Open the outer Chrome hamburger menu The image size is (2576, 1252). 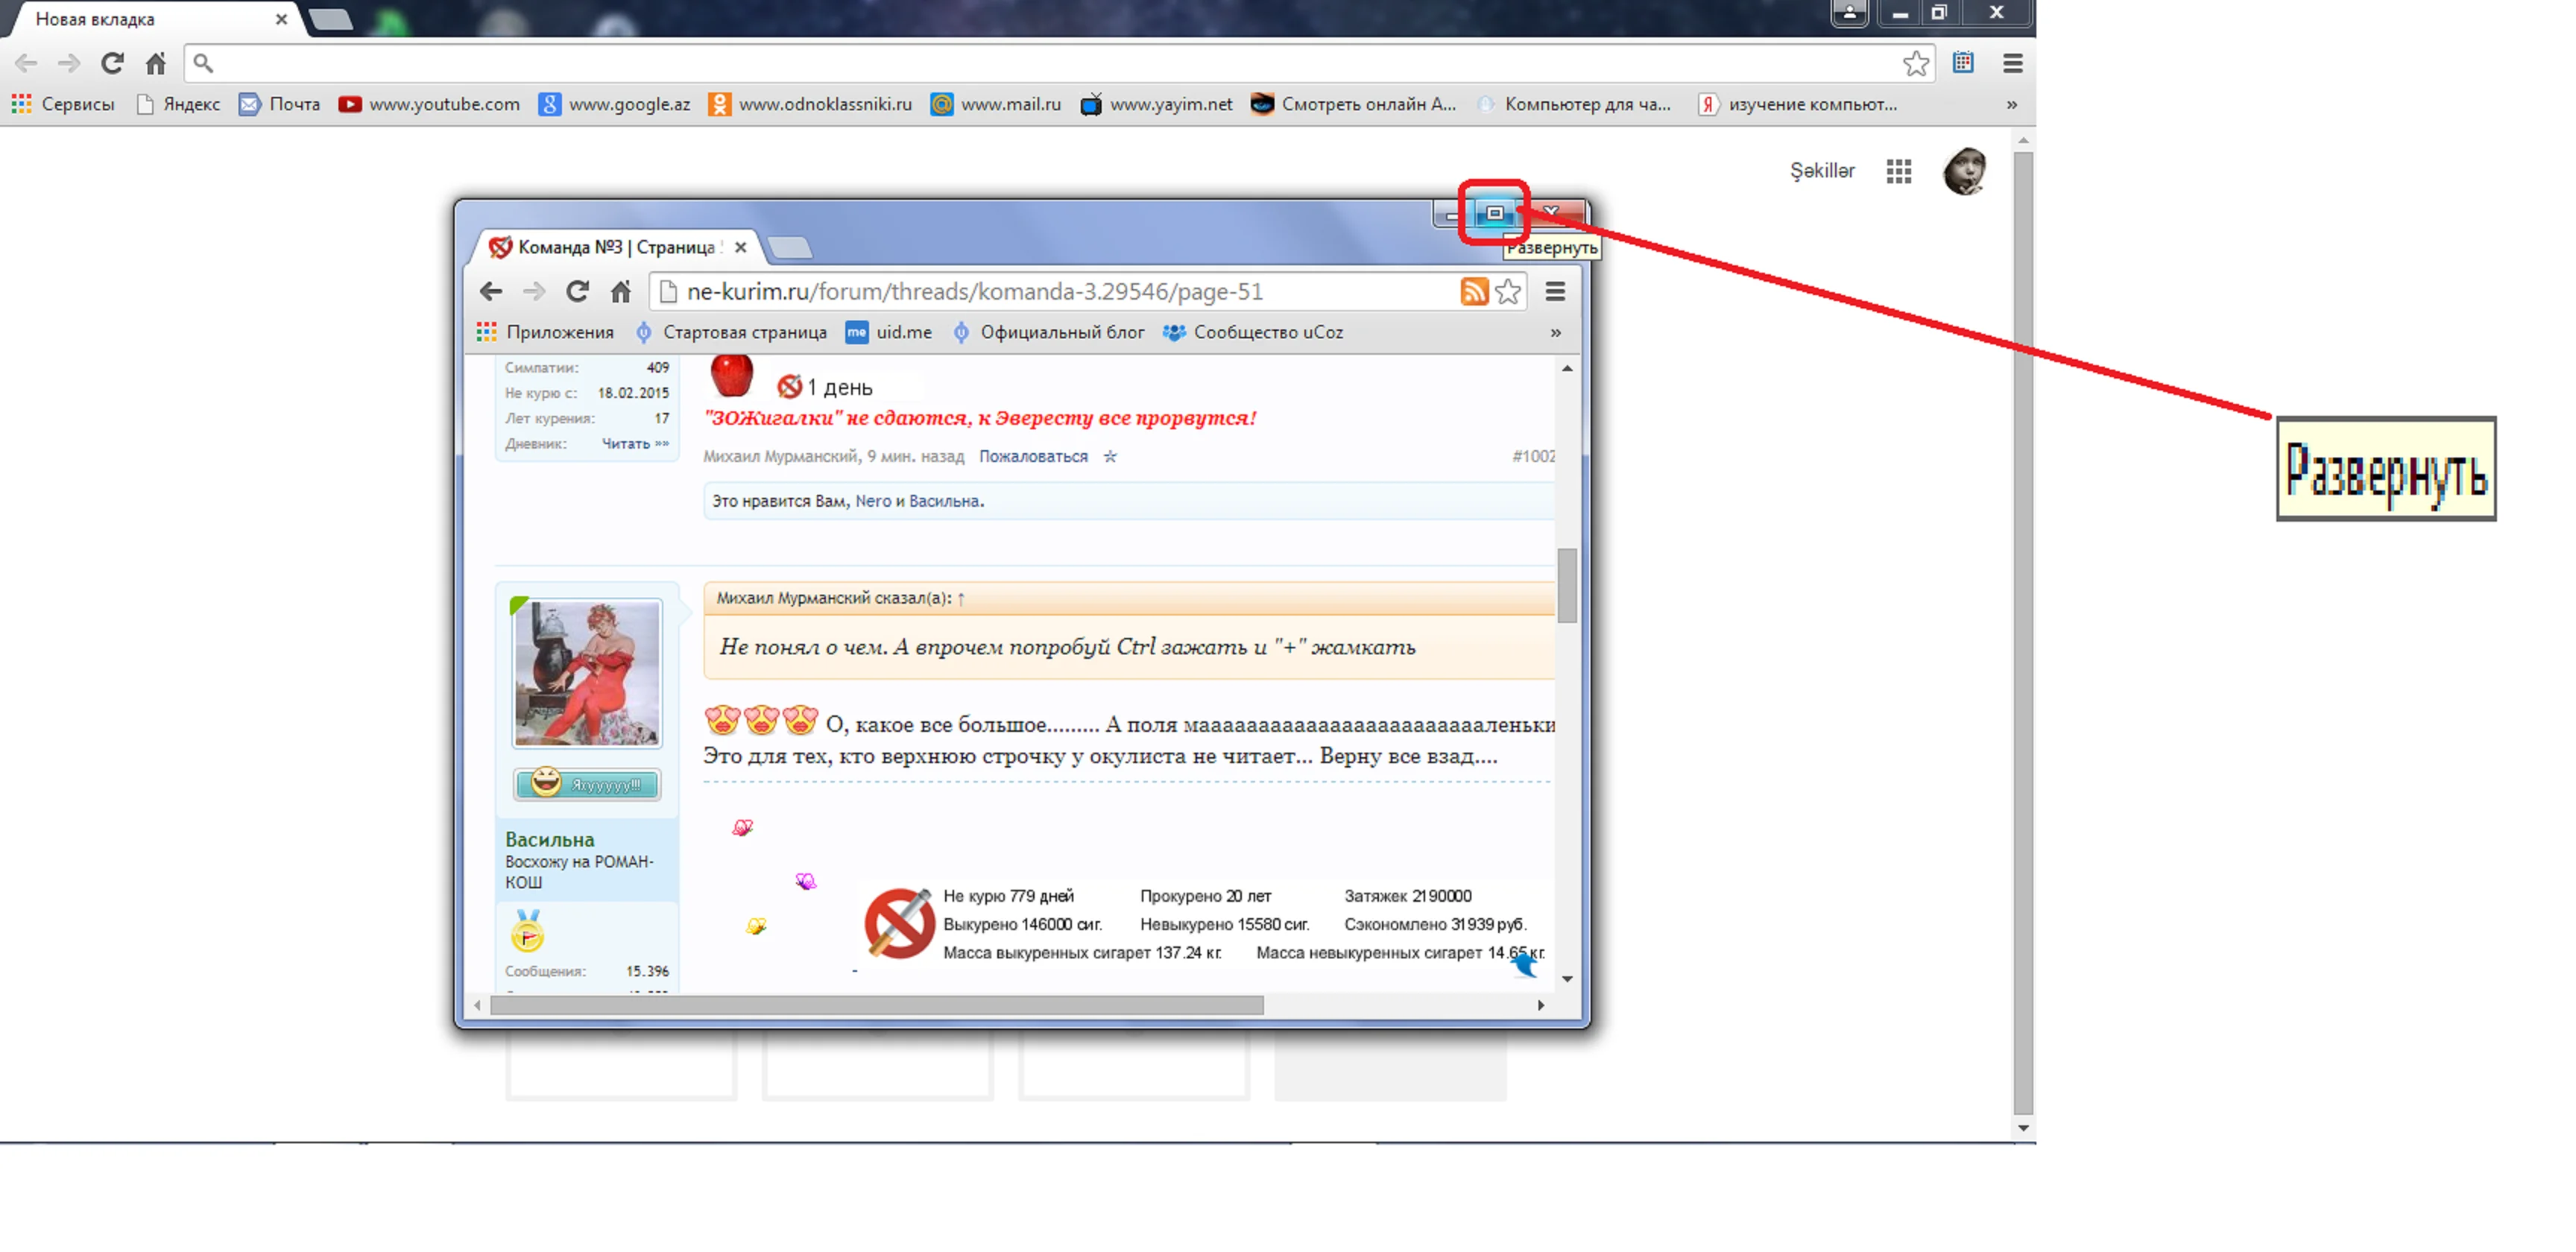click(x=2012, y=64)
